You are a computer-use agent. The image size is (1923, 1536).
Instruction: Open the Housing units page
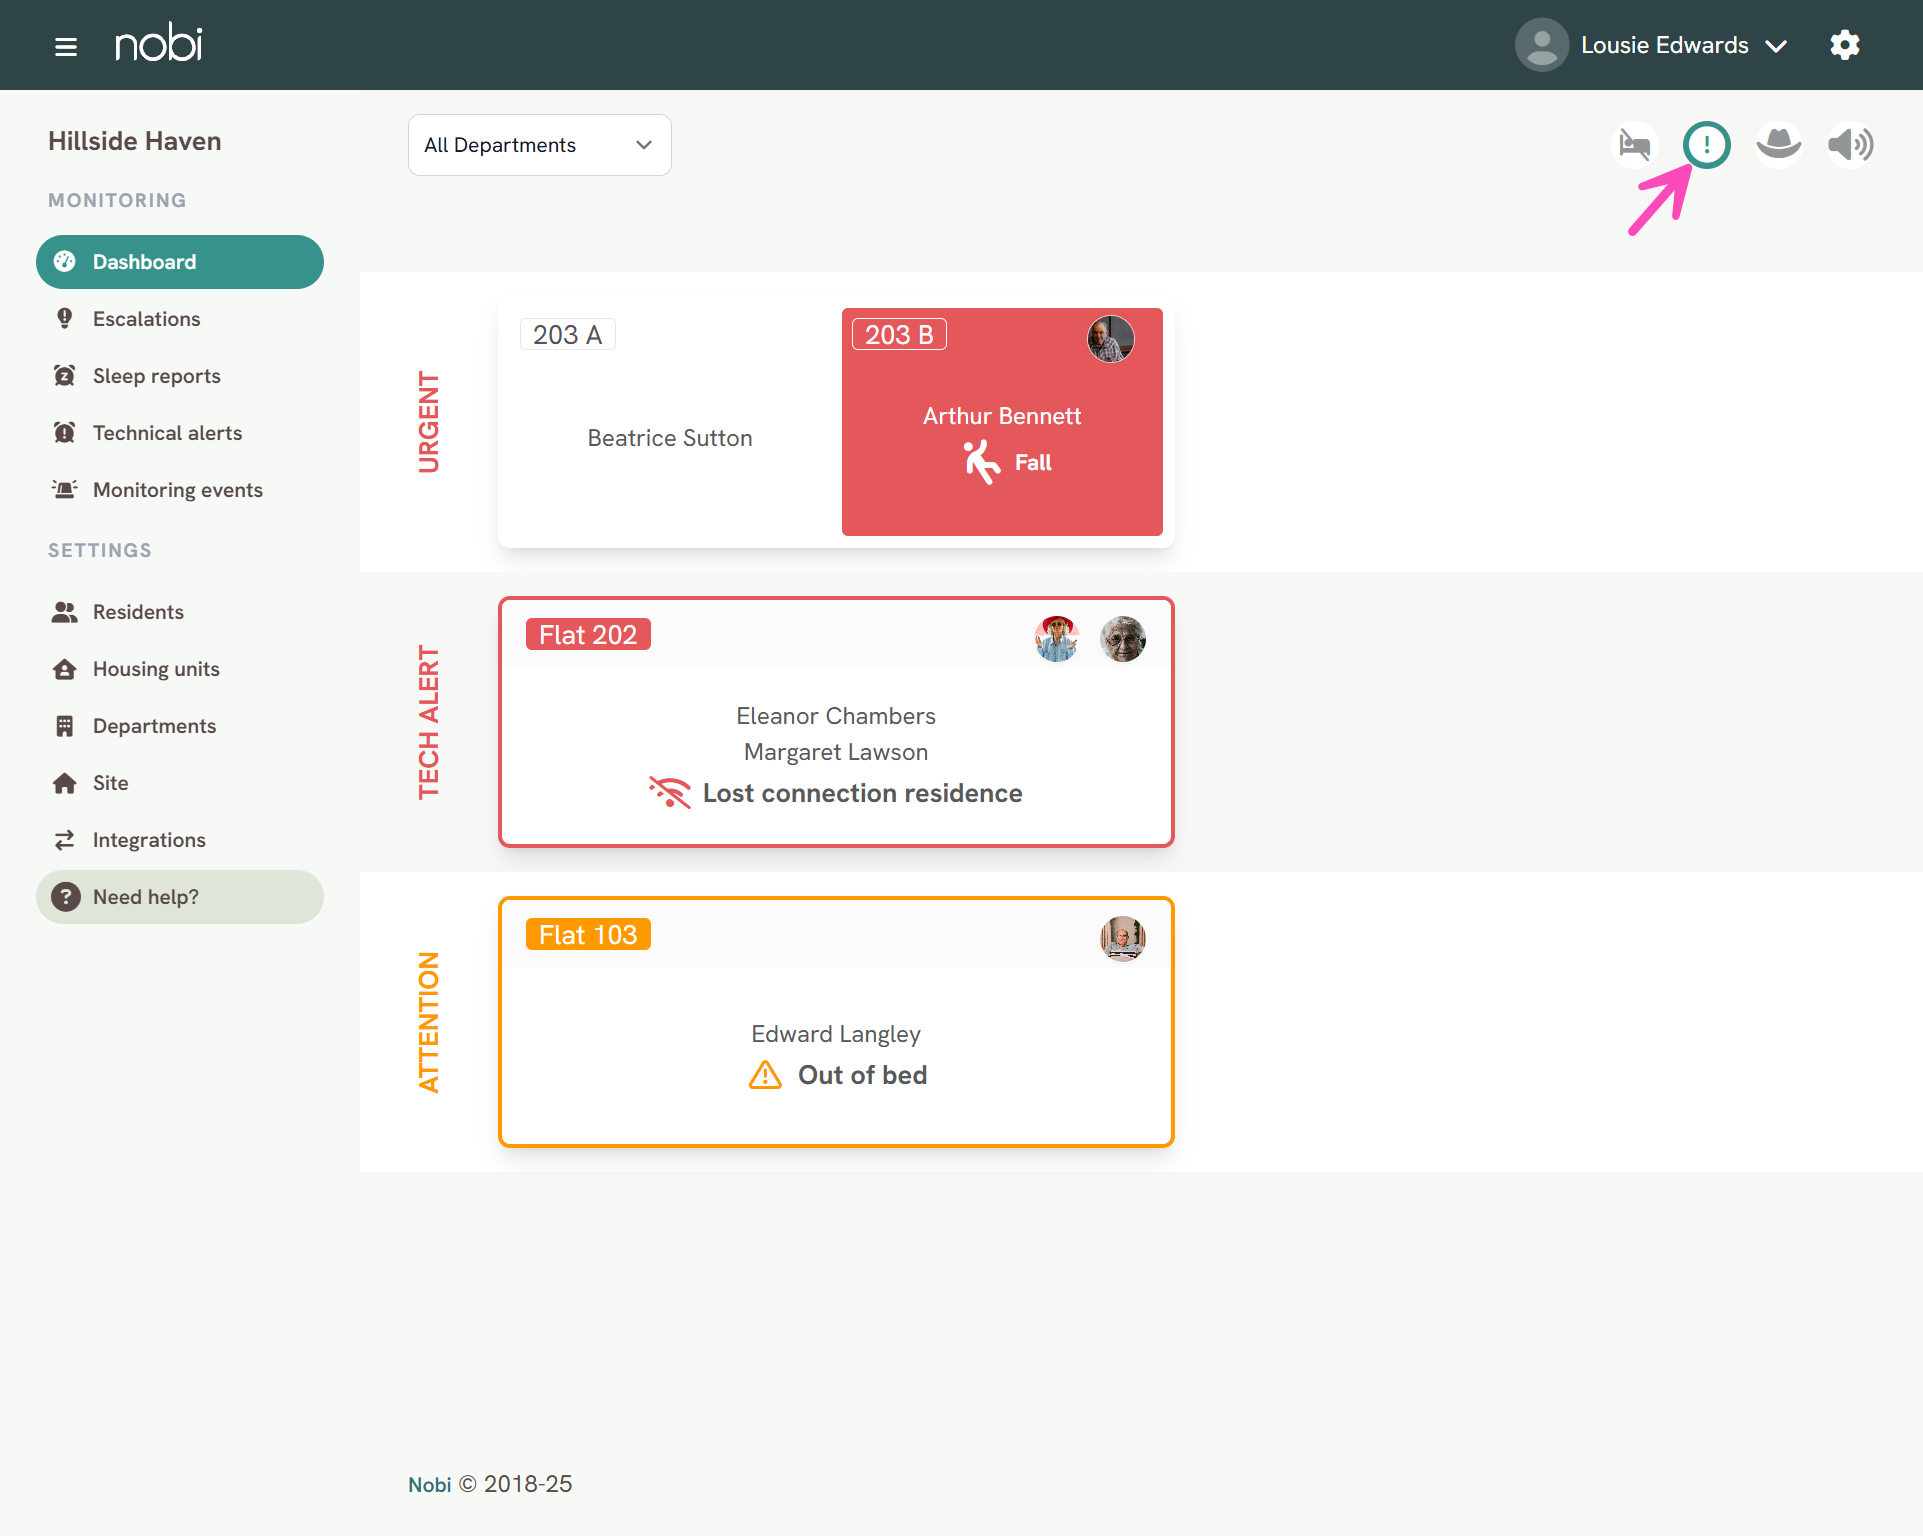[x=156, y=668]
